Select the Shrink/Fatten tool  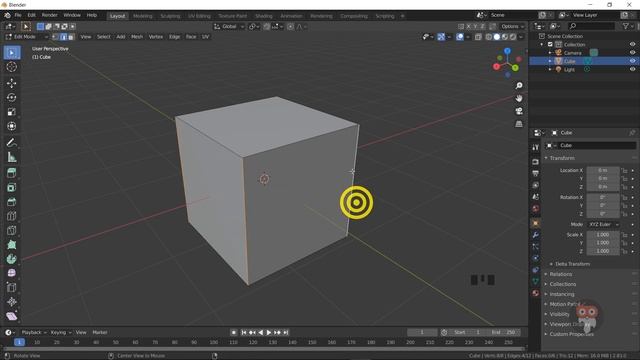pyautogui.click(x=12, y=302)
